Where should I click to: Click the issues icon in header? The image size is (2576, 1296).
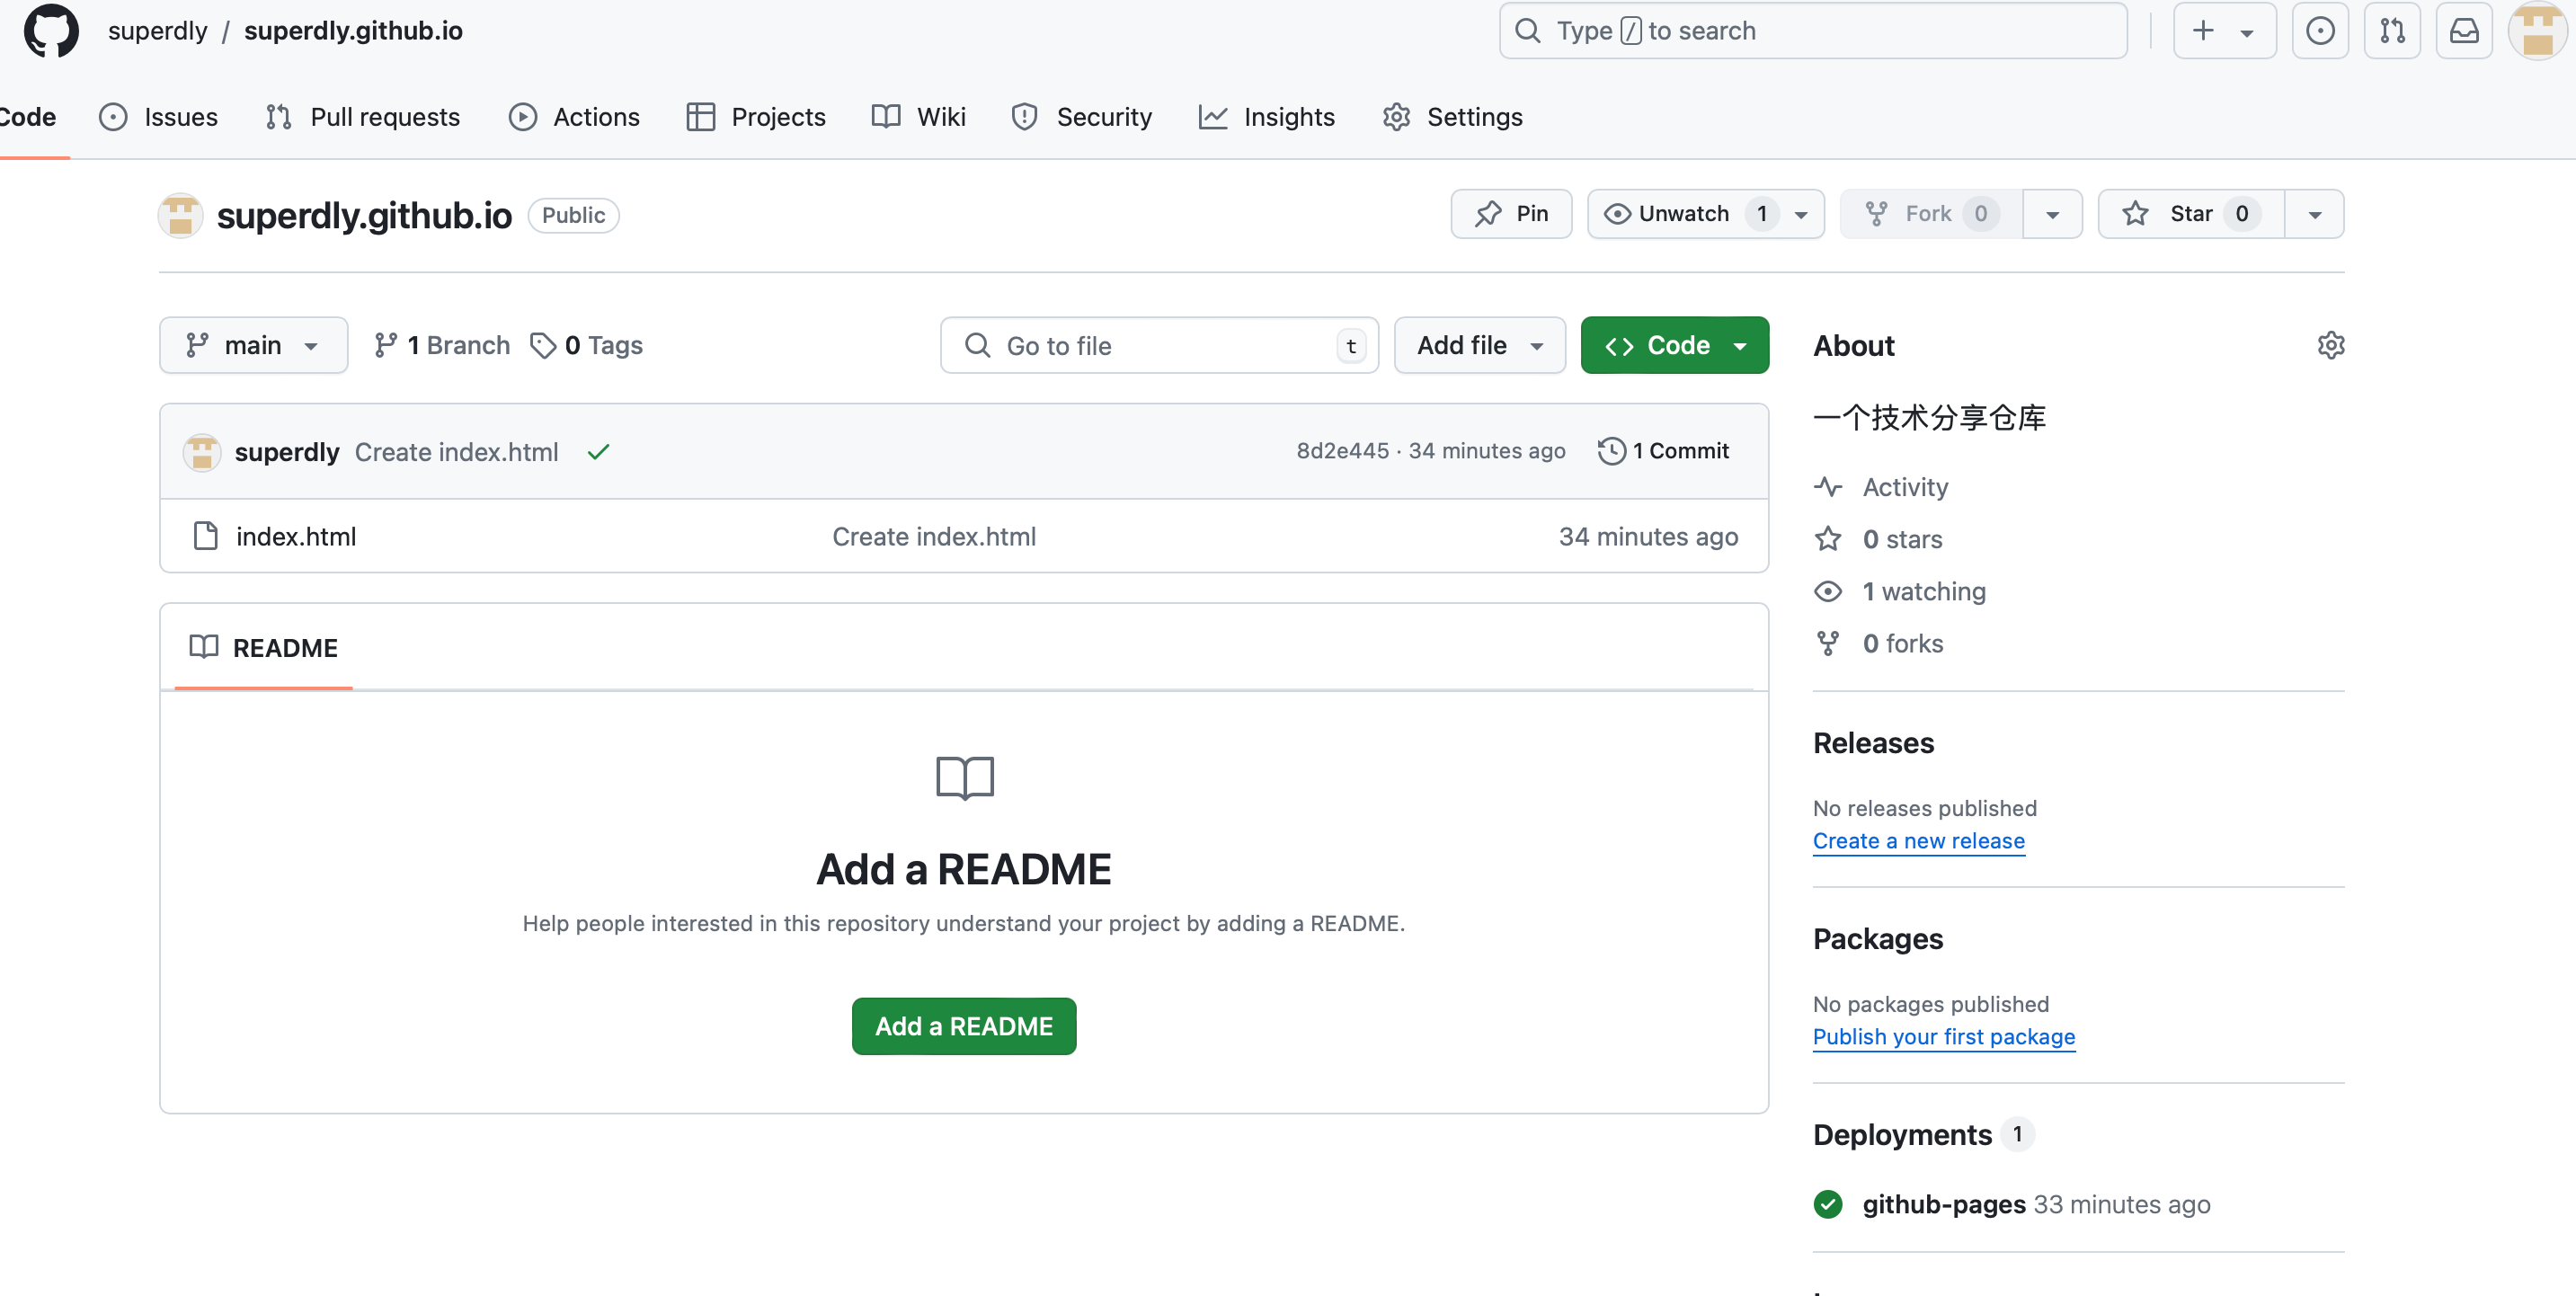coord(2319,31)
